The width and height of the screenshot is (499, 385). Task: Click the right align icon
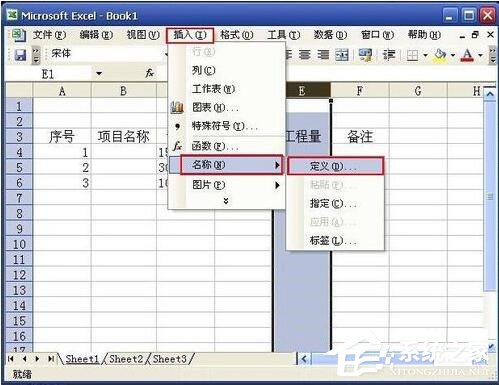pos(323,55)
